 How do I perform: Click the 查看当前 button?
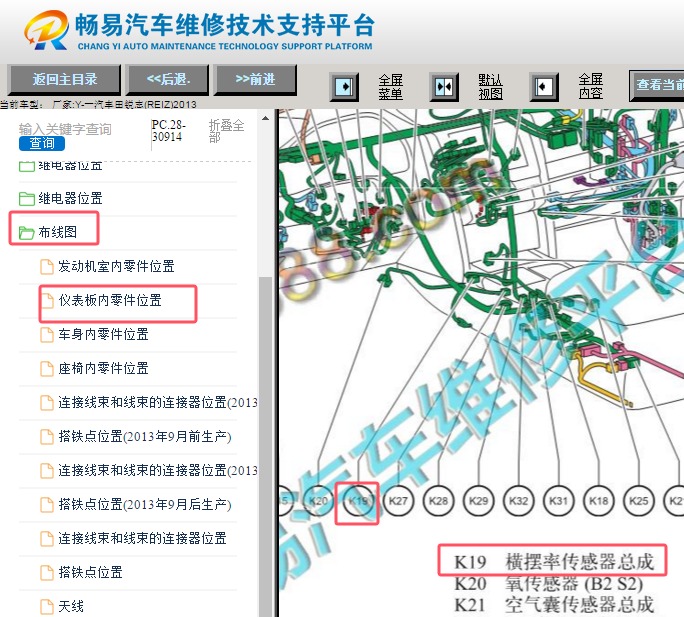click(657, 85)
